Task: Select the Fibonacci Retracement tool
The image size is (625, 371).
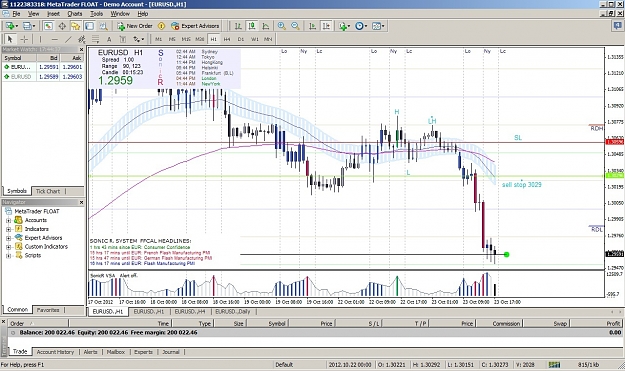Action: click(95, 39)
